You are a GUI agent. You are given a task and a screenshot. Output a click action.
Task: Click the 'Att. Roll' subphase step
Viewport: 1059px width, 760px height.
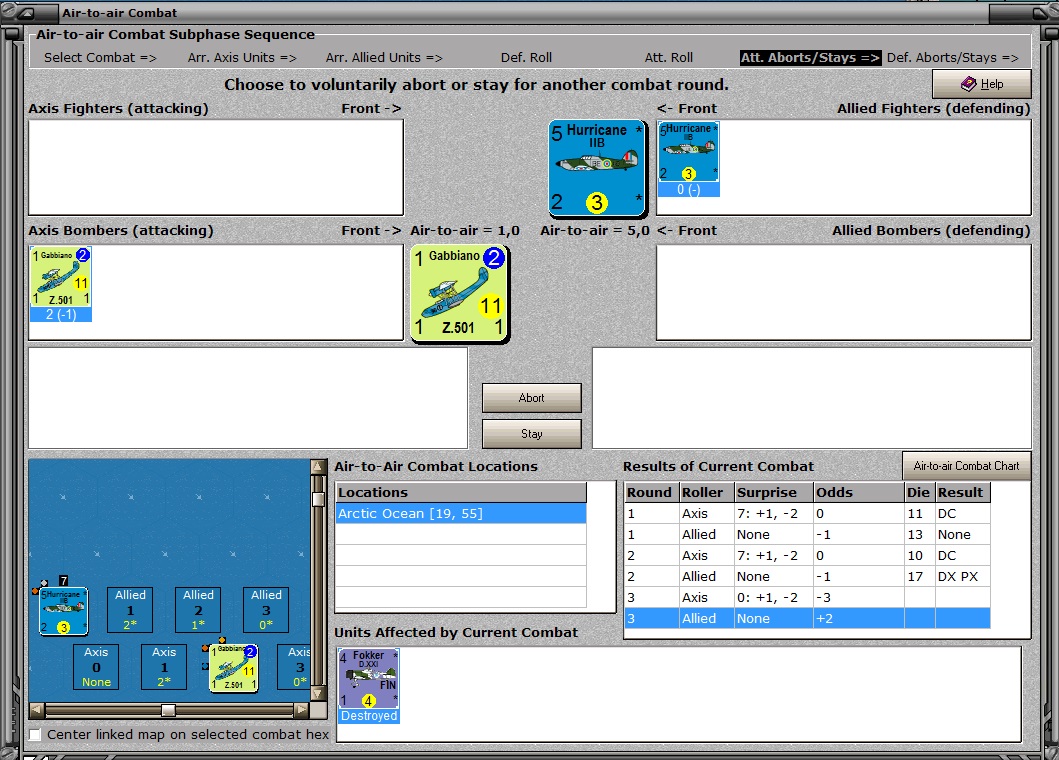(x=669, y=57)
